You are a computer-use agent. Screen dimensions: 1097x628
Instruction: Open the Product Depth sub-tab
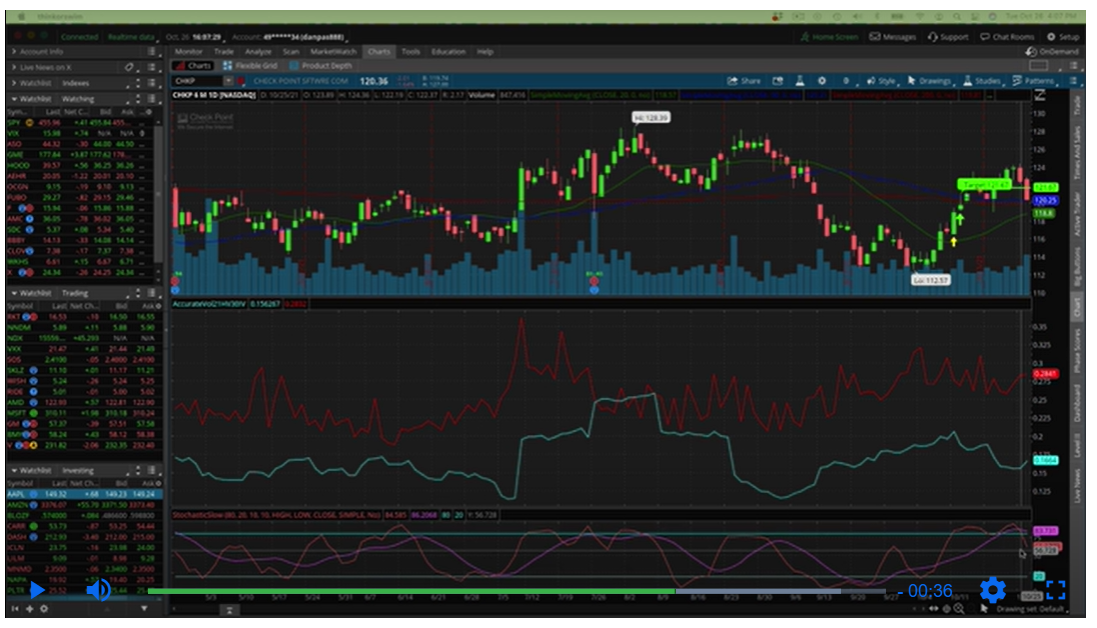[320, 66]
